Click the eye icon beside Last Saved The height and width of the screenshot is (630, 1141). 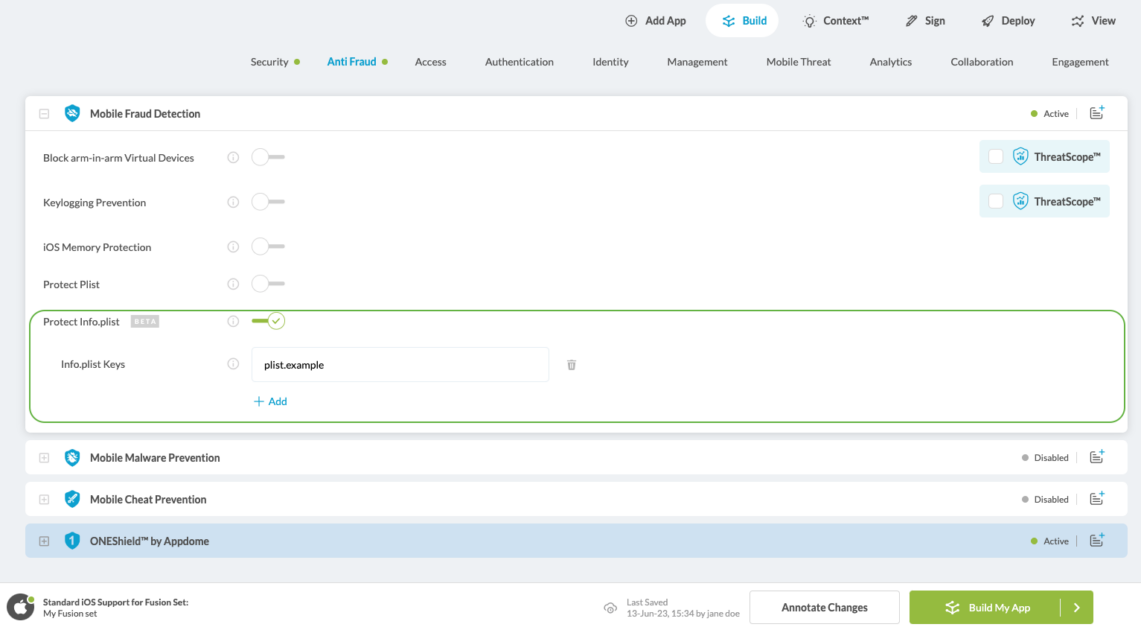(610, 608)
